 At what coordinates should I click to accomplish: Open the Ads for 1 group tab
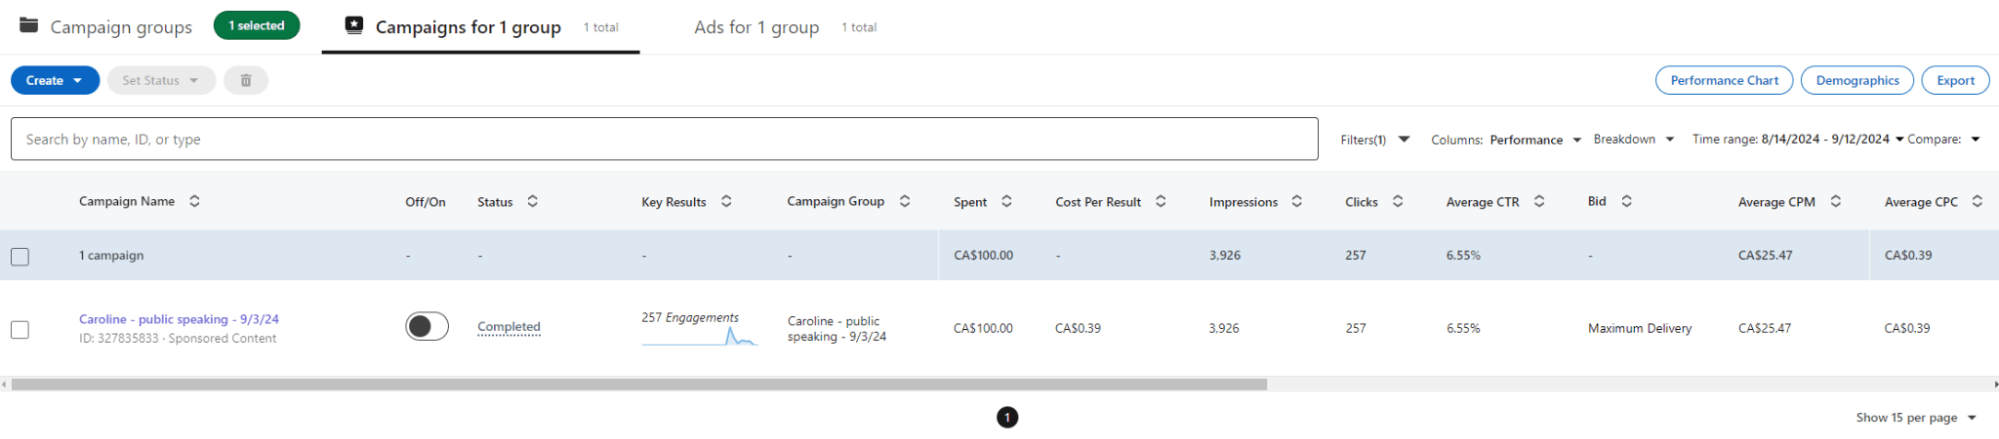(x=756, y=27)
